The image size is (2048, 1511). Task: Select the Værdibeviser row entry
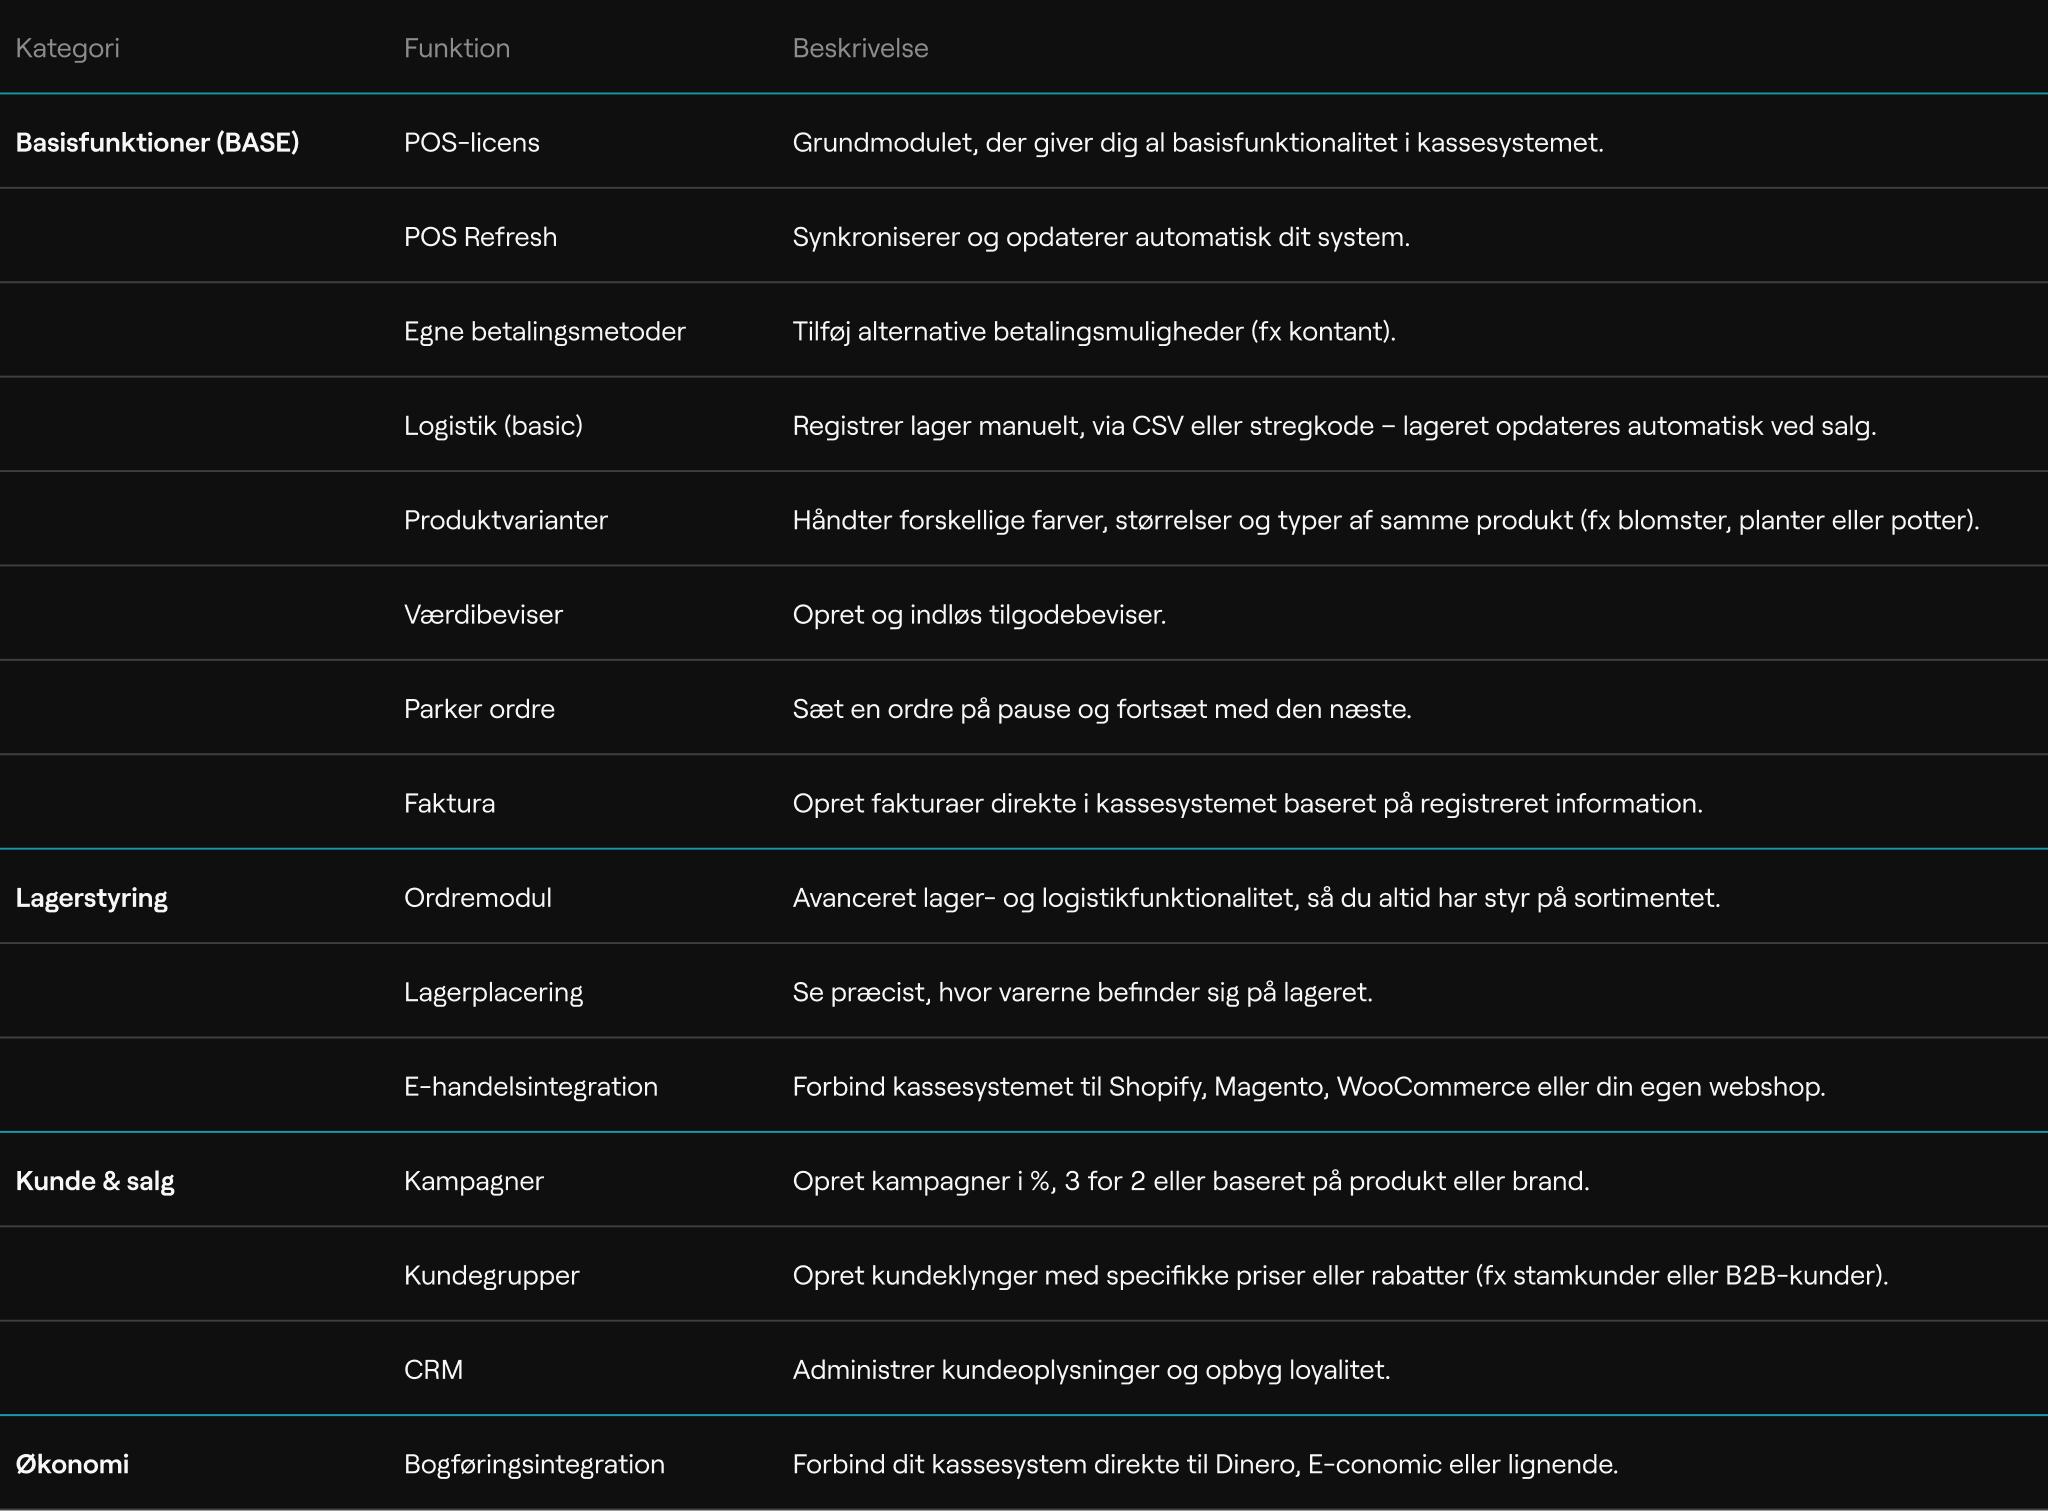[483, 614]
